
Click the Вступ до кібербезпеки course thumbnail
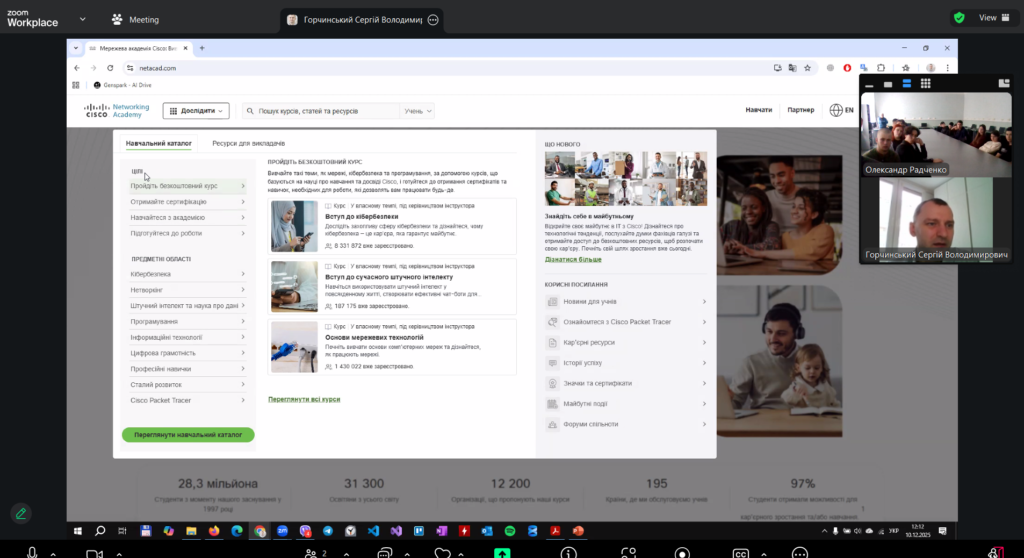(294, 226)
